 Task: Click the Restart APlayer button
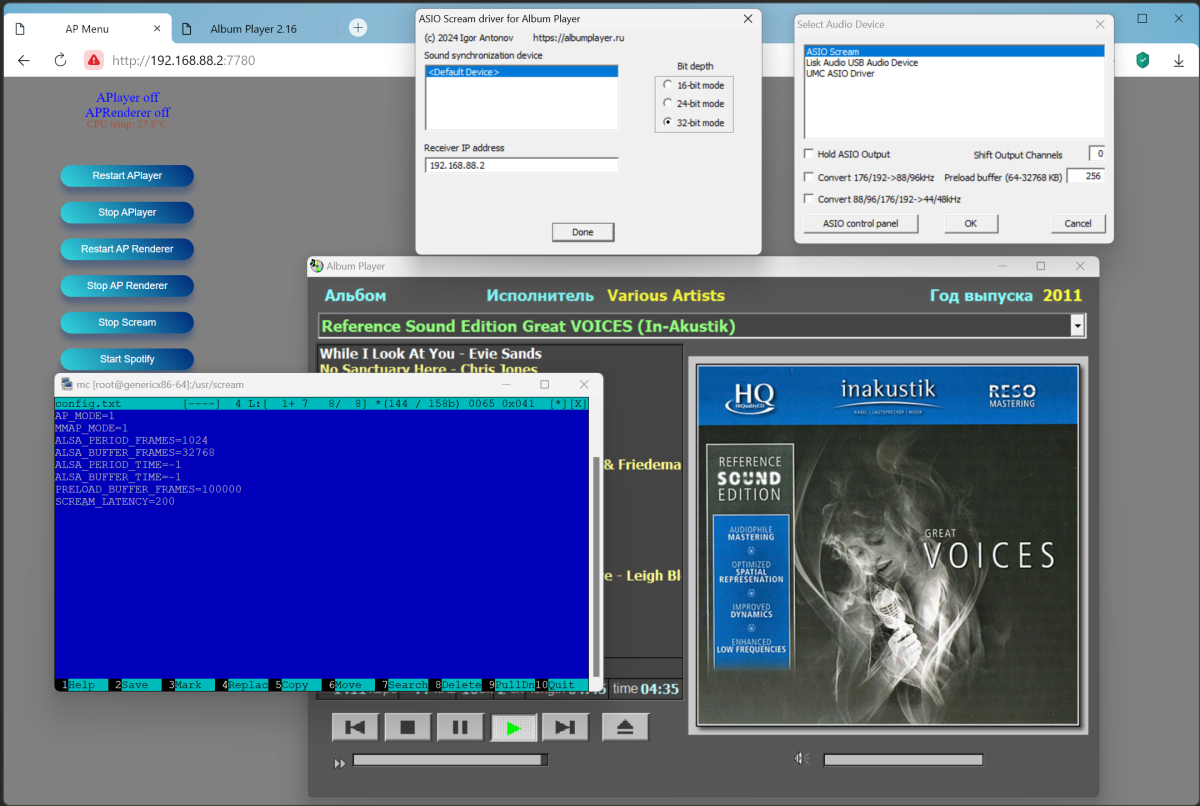click(x=127, y=176)
